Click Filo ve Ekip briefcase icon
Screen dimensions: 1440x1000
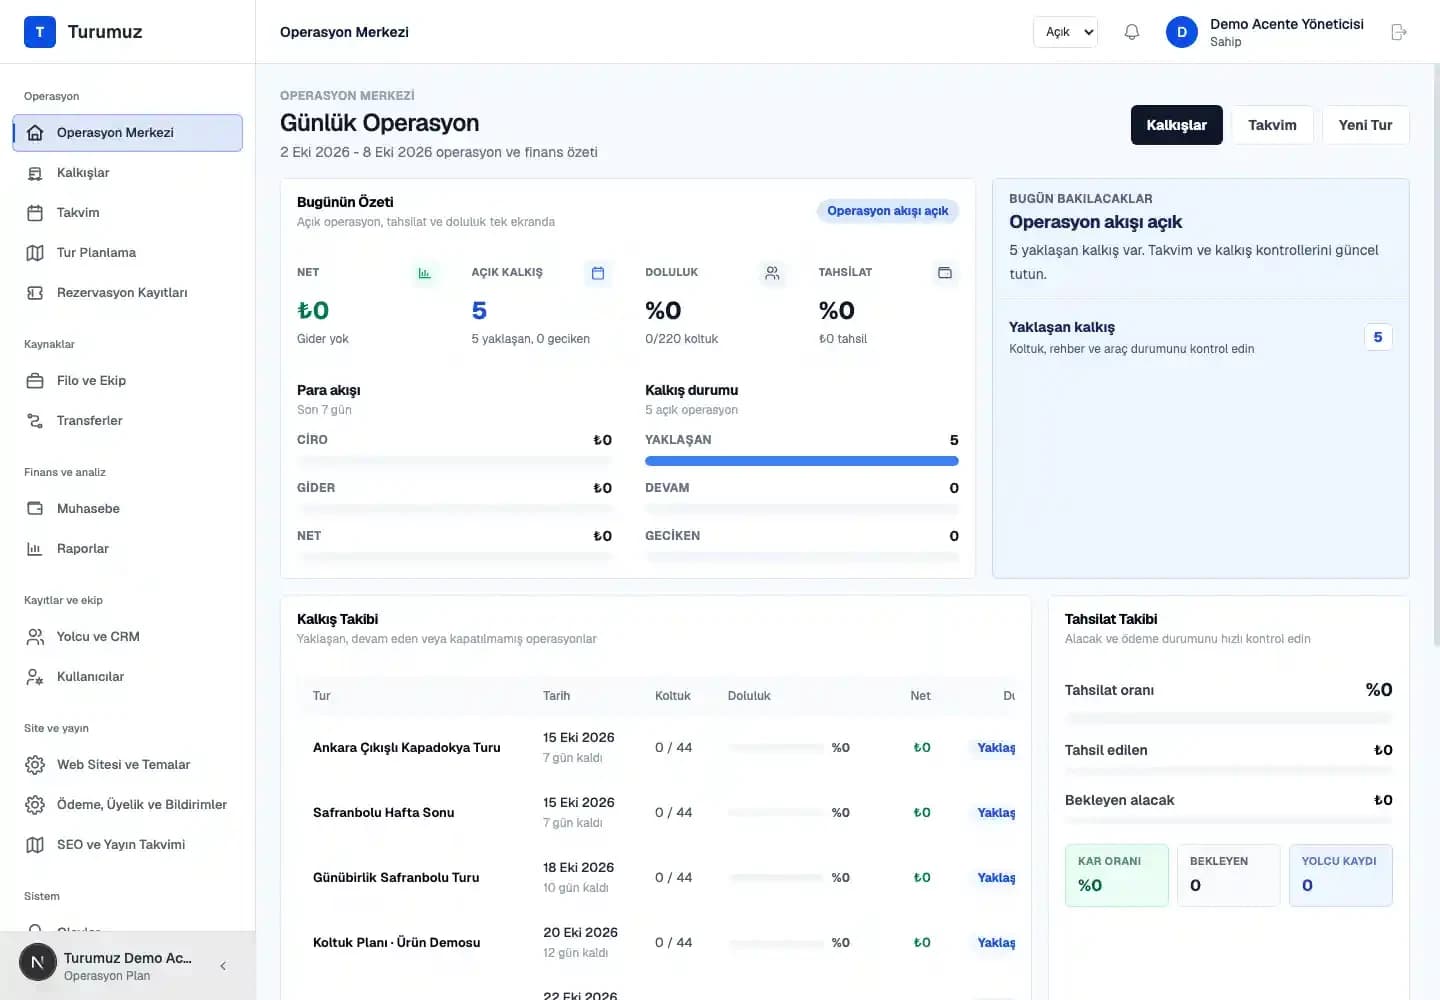click(35, 381)
